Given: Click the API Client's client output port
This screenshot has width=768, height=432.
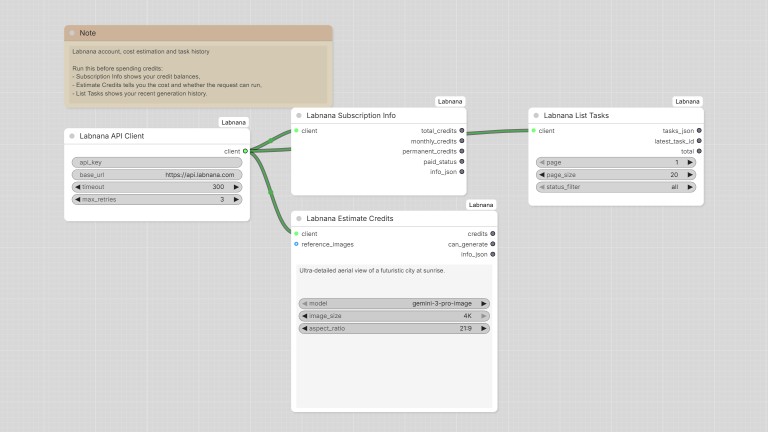Looking at the screenshot, I should (x=245, y=151).
